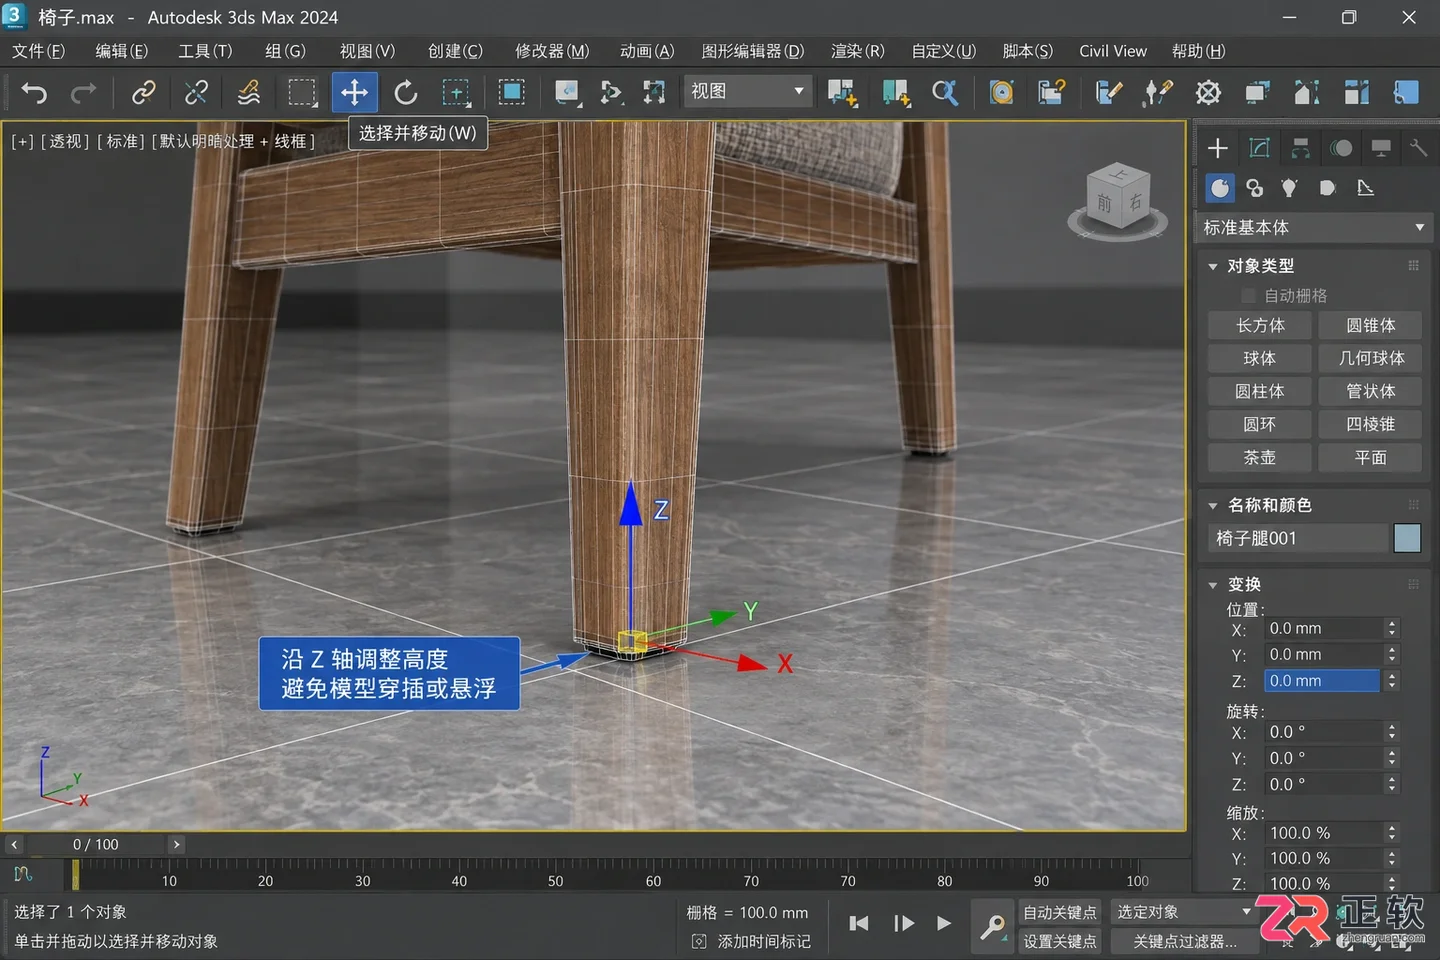This screenshot has height=960, width=1440.
Task: Collapse the 变换 rollout
Action: pyautogui.click(x=1212, y=585)
